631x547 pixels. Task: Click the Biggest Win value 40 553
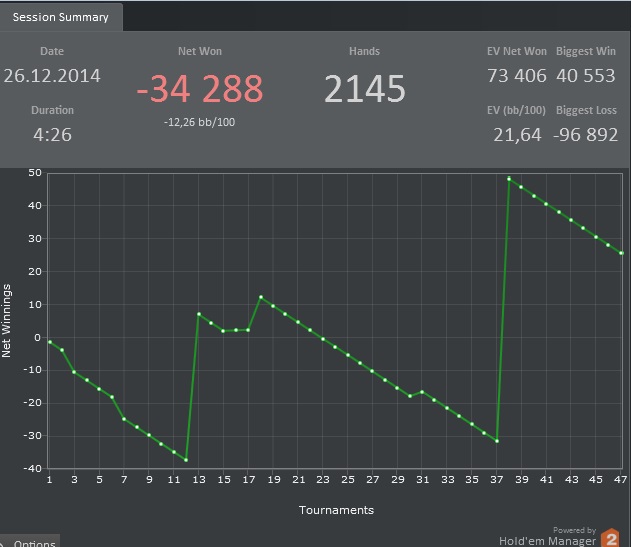point(586,76)
